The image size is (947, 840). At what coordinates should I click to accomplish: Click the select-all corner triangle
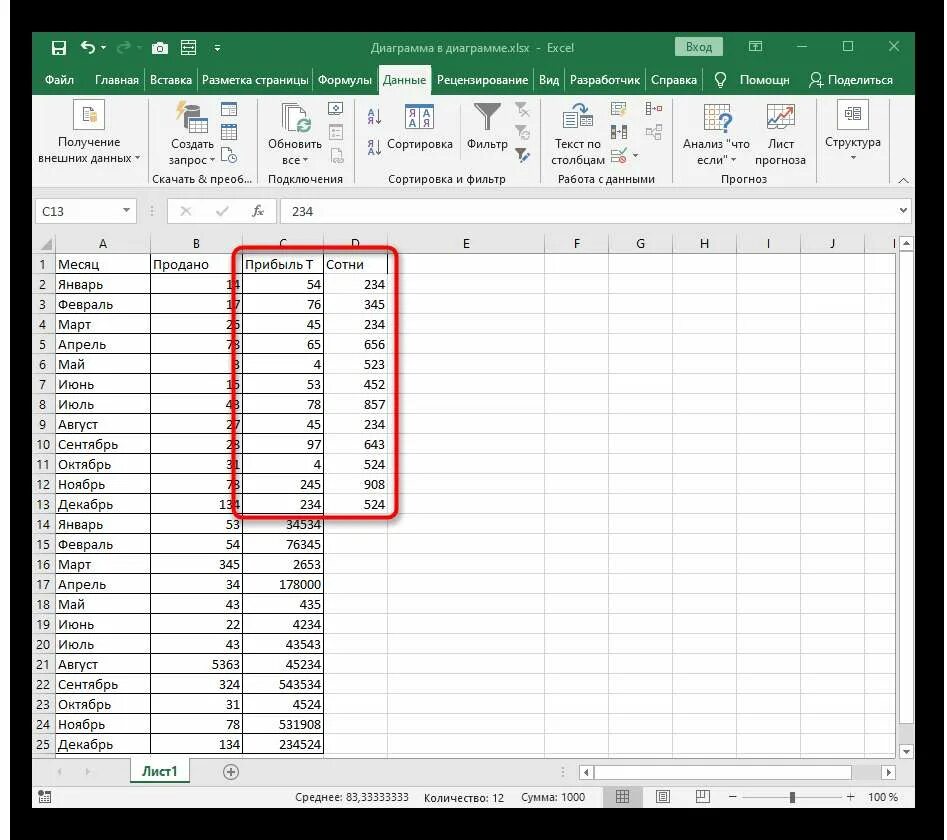coord(46,244)
